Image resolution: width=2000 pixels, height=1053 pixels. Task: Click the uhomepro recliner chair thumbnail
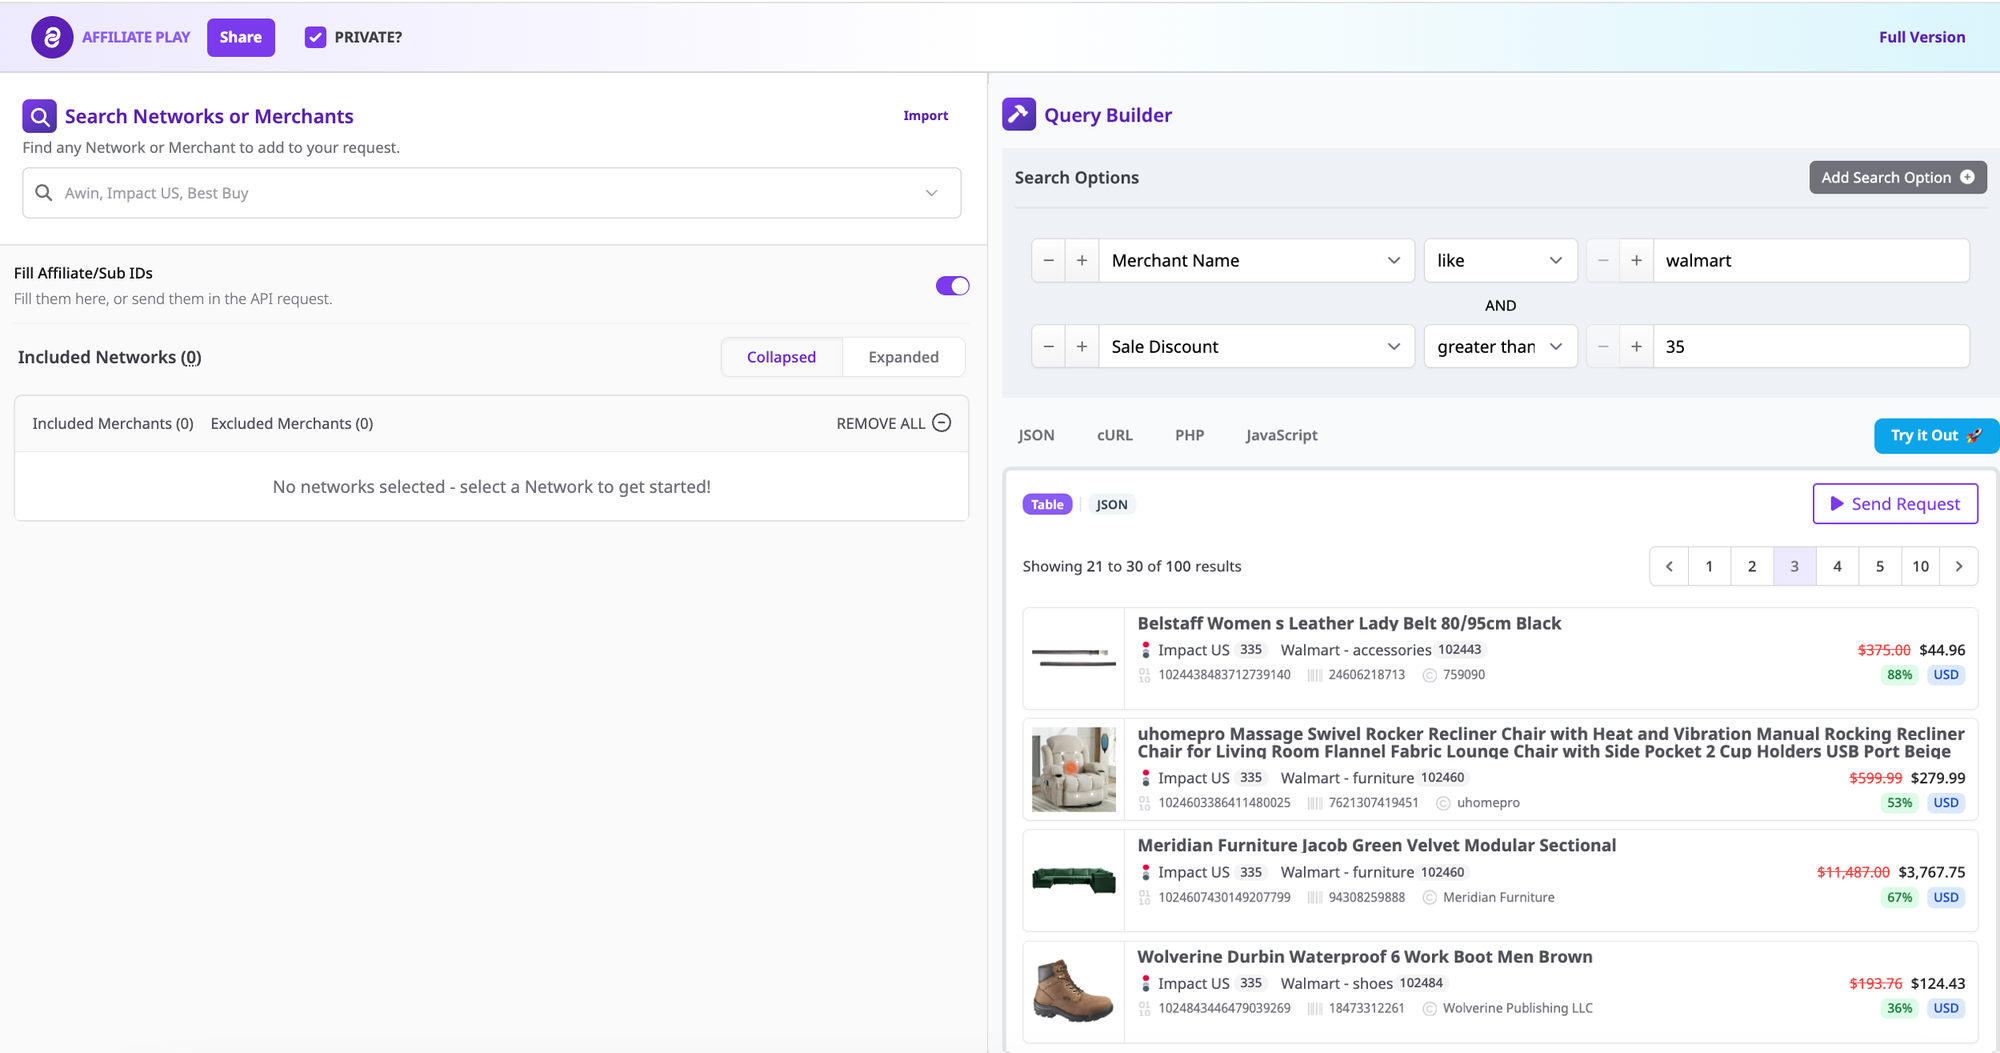click(x=1074, y=769)
